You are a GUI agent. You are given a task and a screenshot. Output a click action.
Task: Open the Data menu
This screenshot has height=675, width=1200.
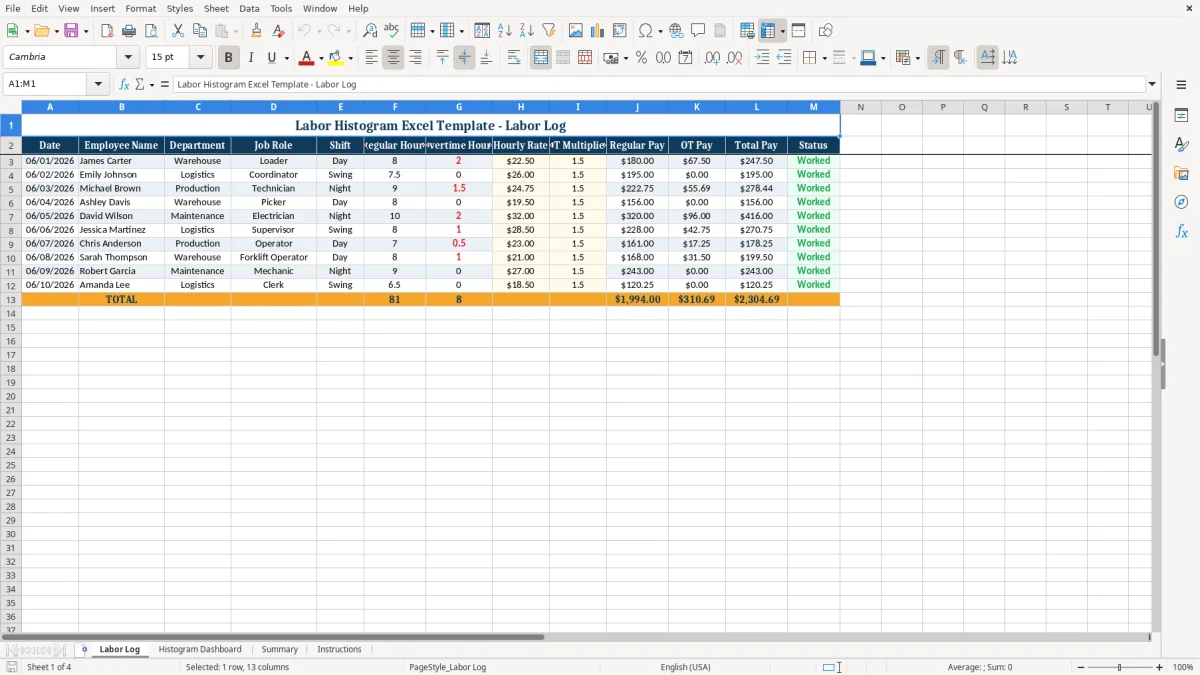tap(249, 8)
